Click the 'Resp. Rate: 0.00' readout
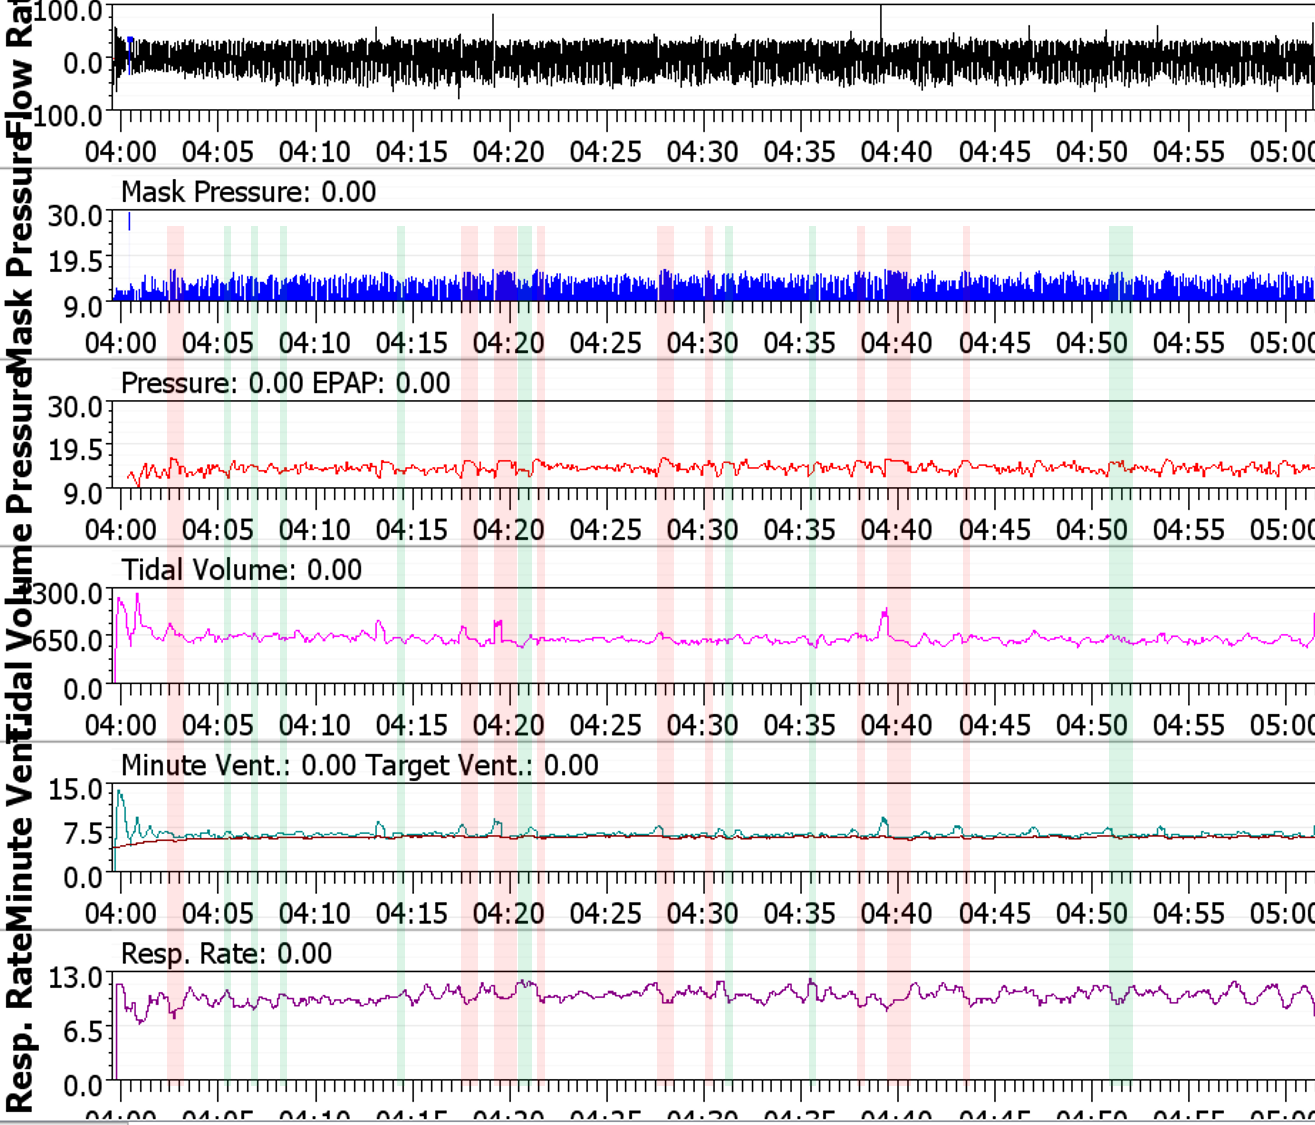The image size is (1315, 1125). click(226, 954)
